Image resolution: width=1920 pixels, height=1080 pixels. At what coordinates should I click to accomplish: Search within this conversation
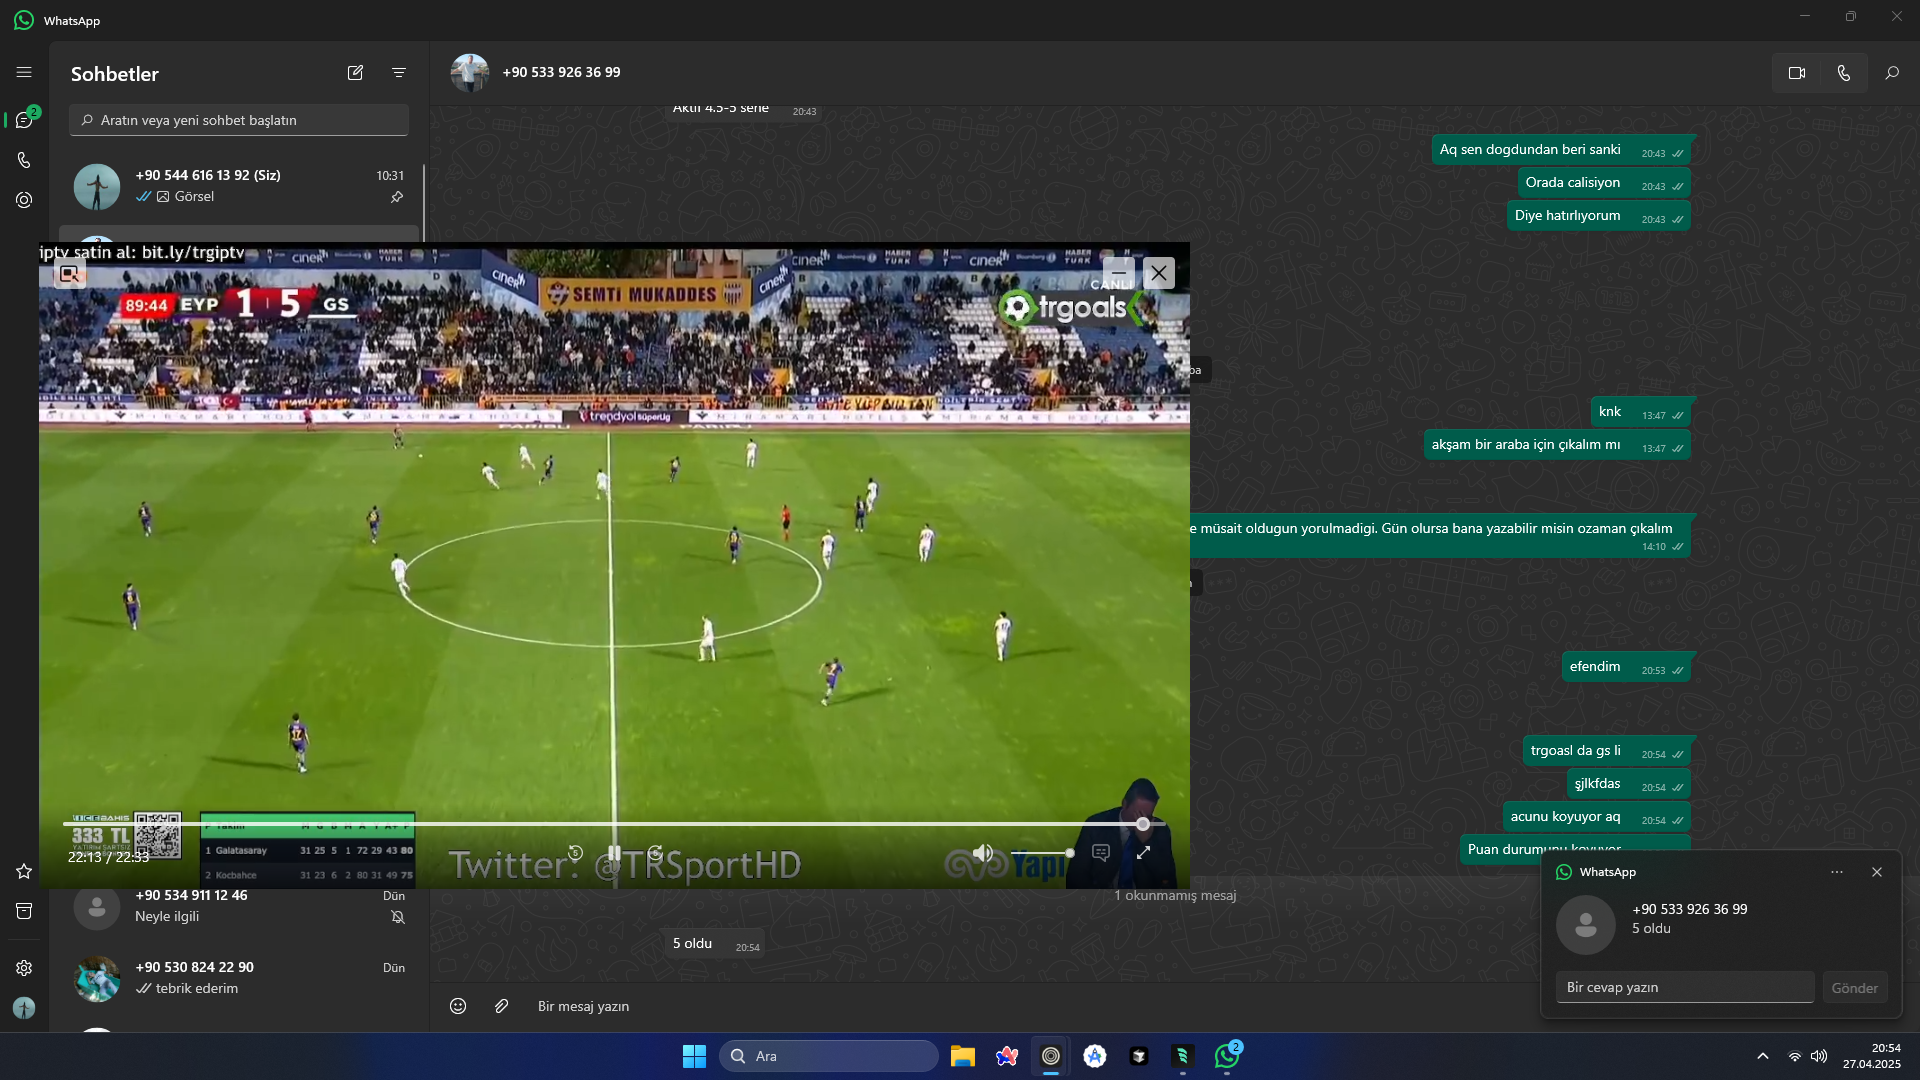(x=1892, y=73)
